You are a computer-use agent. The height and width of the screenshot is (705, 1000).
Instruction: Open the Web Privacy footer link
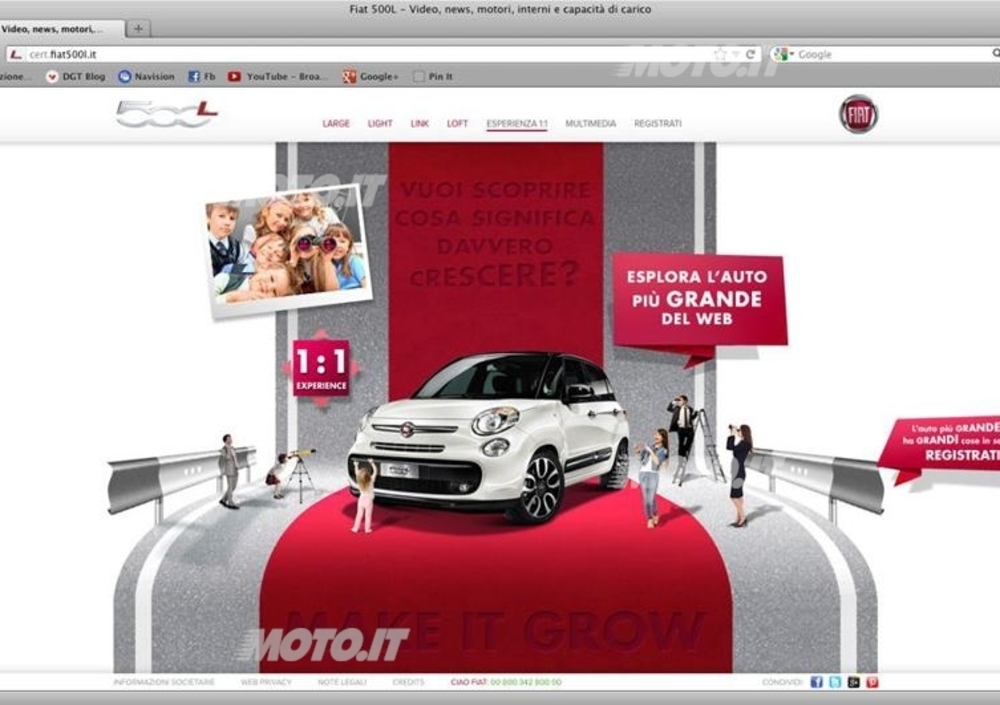265,682
